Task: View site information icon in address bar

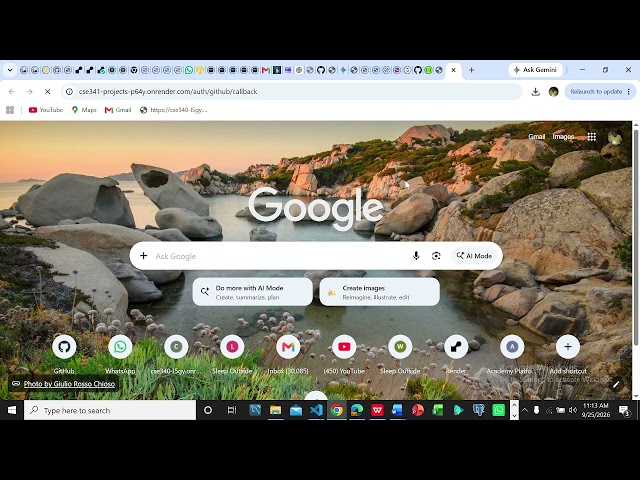Action: click(69, 91)
